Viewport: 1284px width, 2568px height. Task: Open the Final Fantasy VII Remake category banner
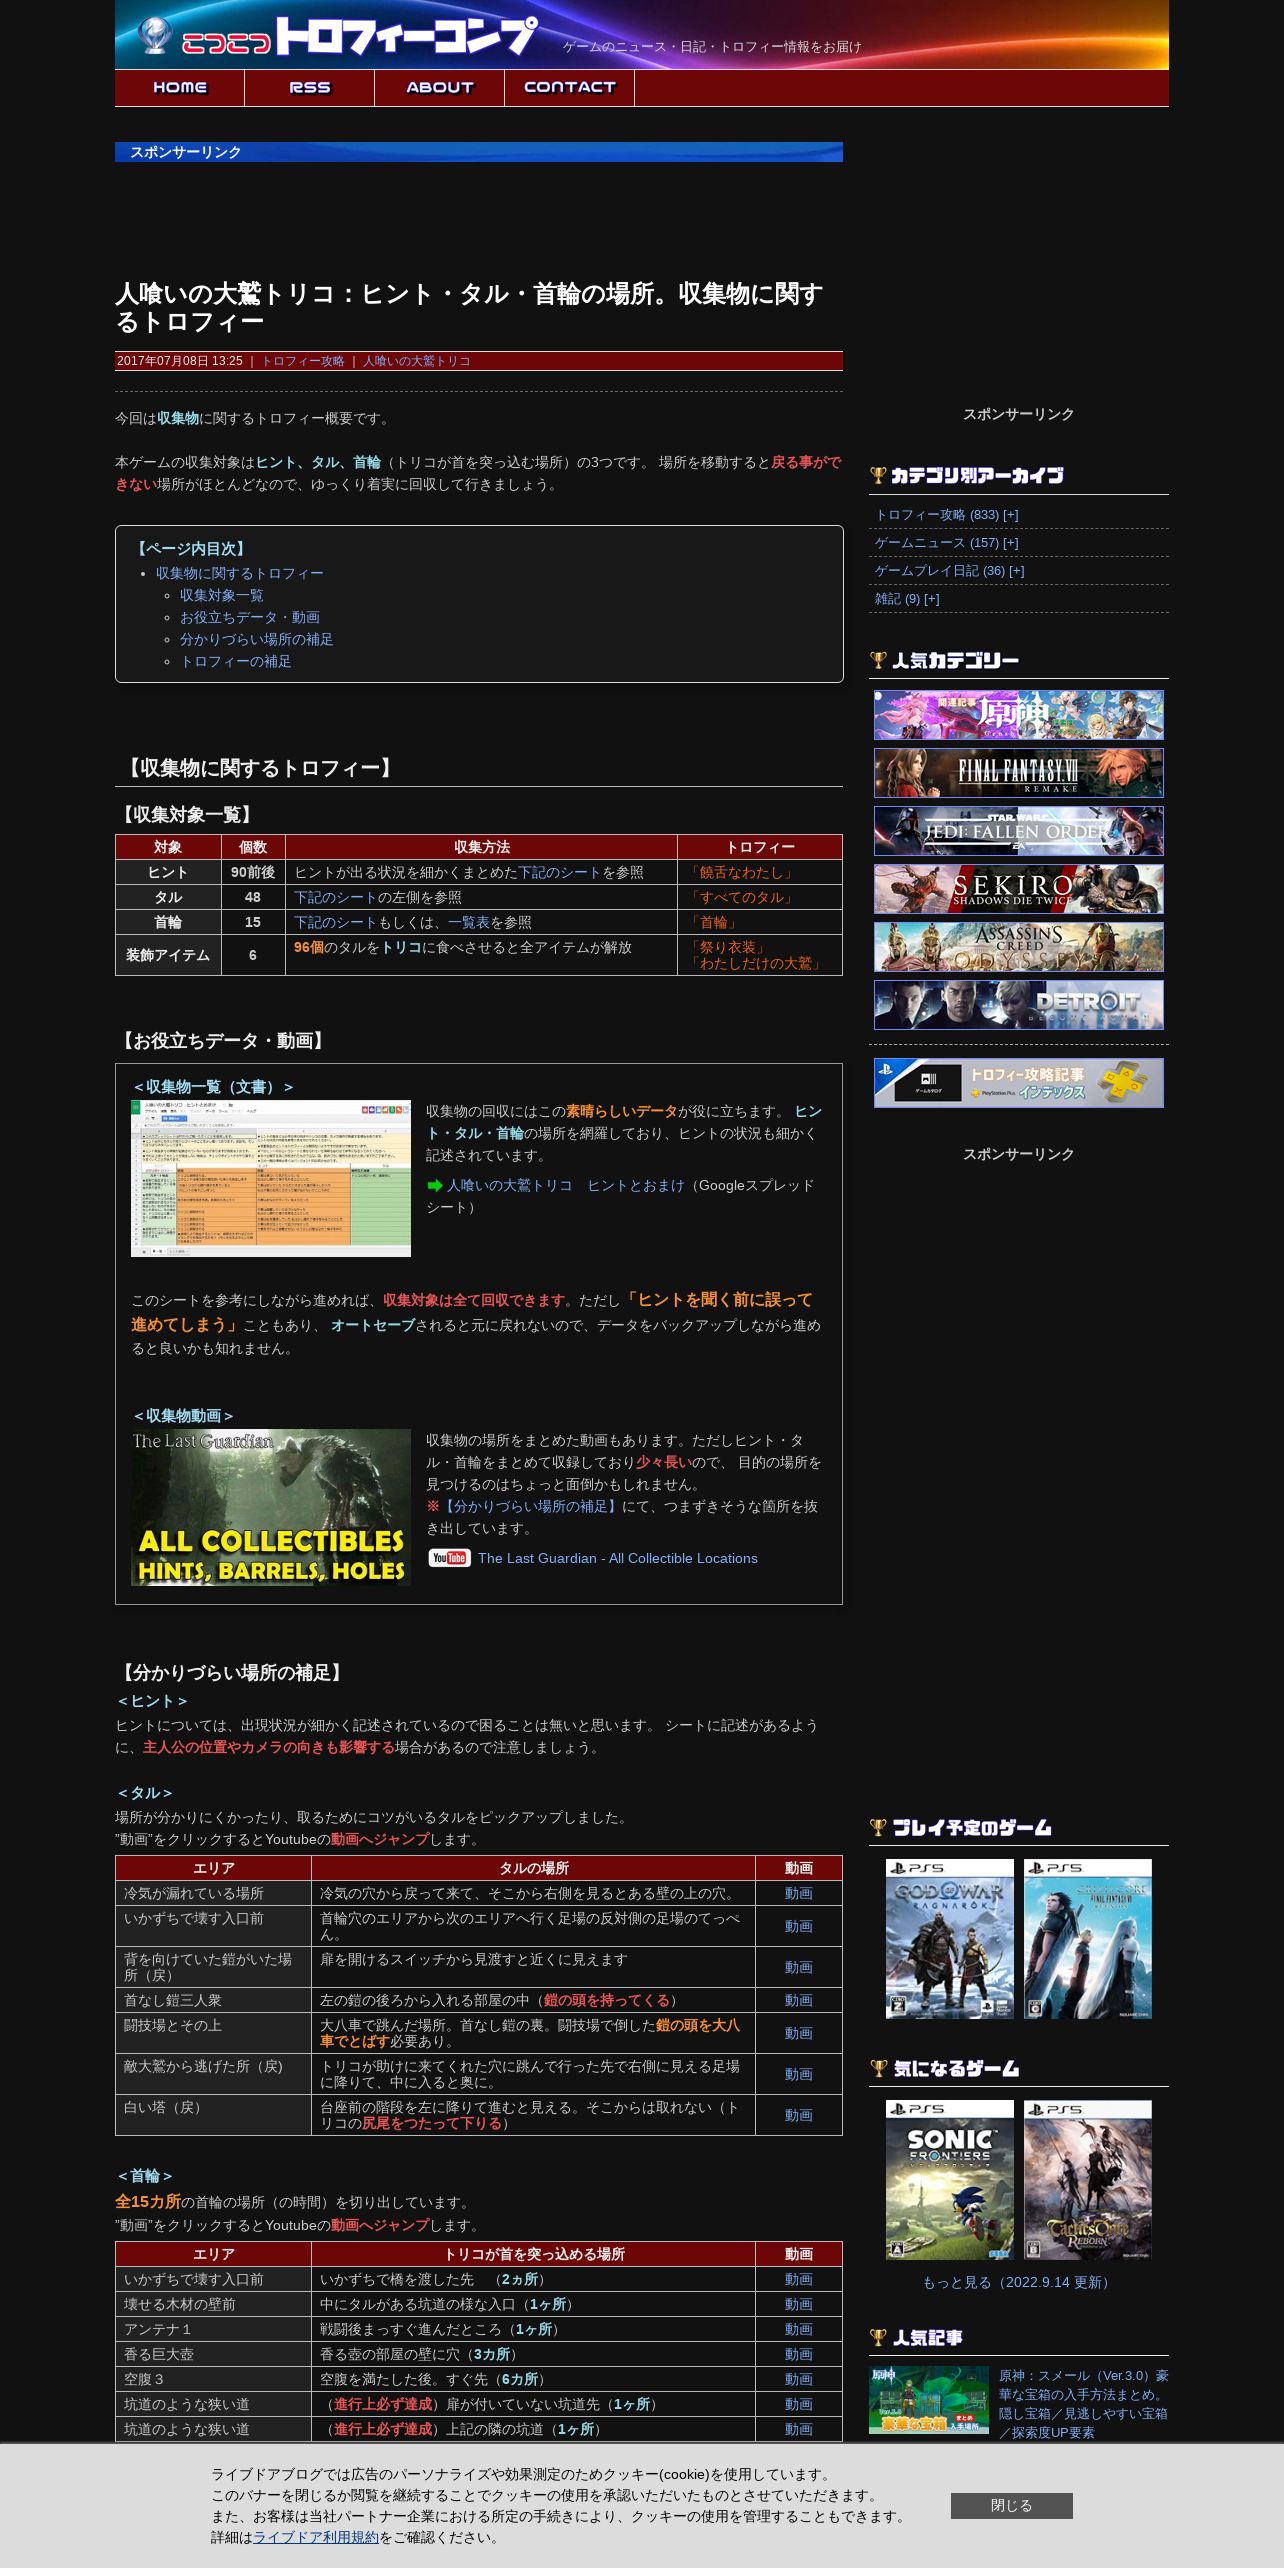(1019, 773)
